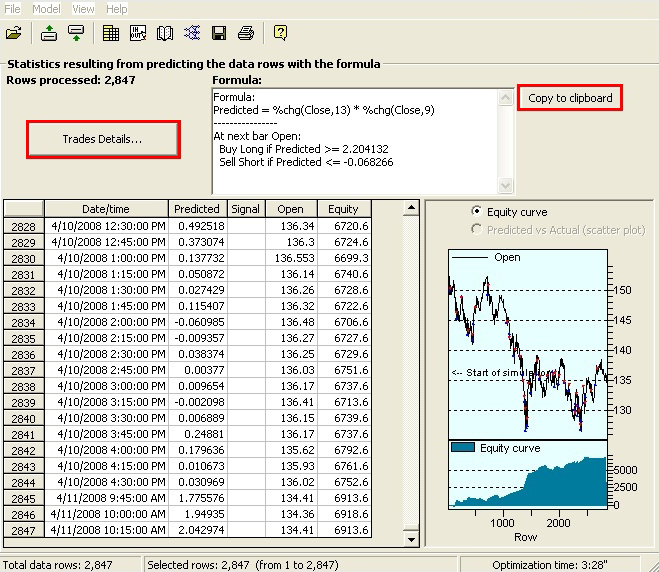The image size is (659, 572).
Task: Click equity value 6918.6
Action: click(x=344, y=514)
